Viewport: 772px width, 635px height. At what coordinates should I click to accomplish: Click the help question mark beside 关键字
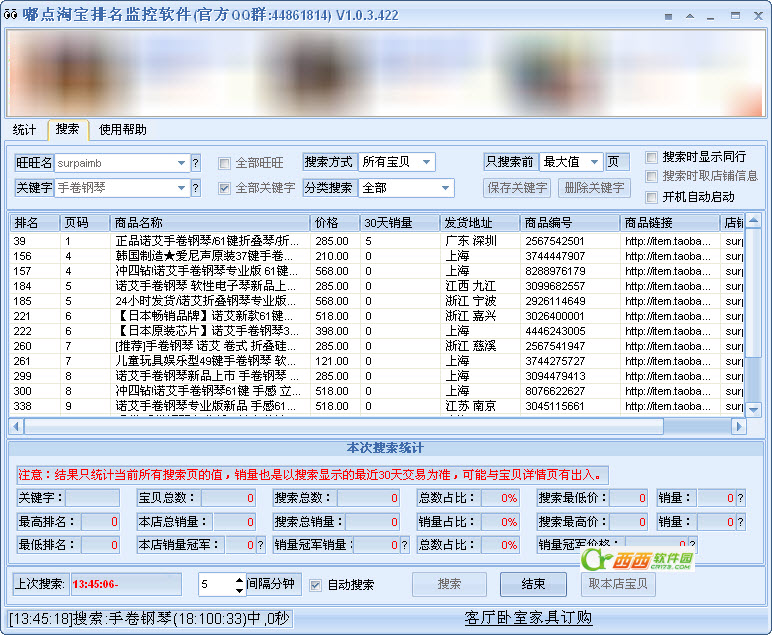[195, 188]
